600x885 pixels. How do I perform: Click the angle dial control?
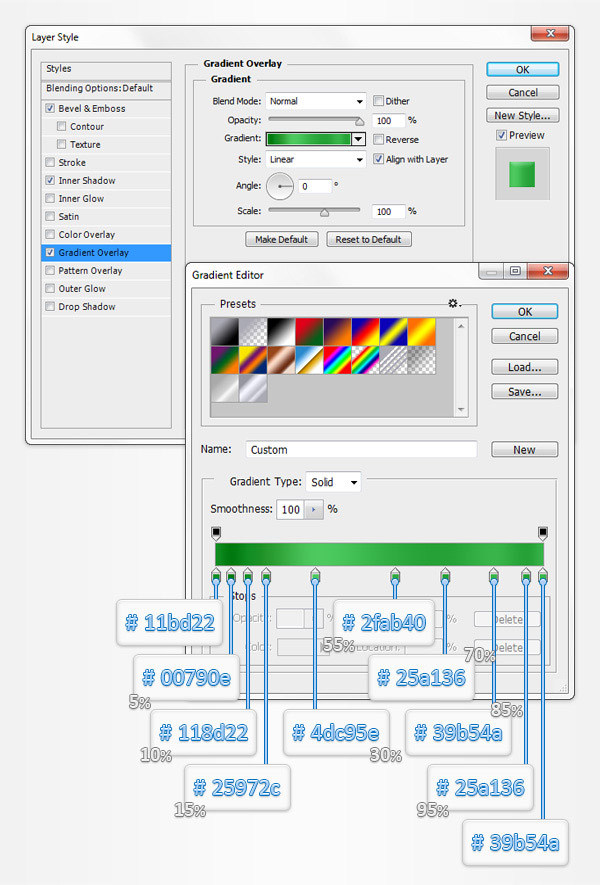(280, 186)
